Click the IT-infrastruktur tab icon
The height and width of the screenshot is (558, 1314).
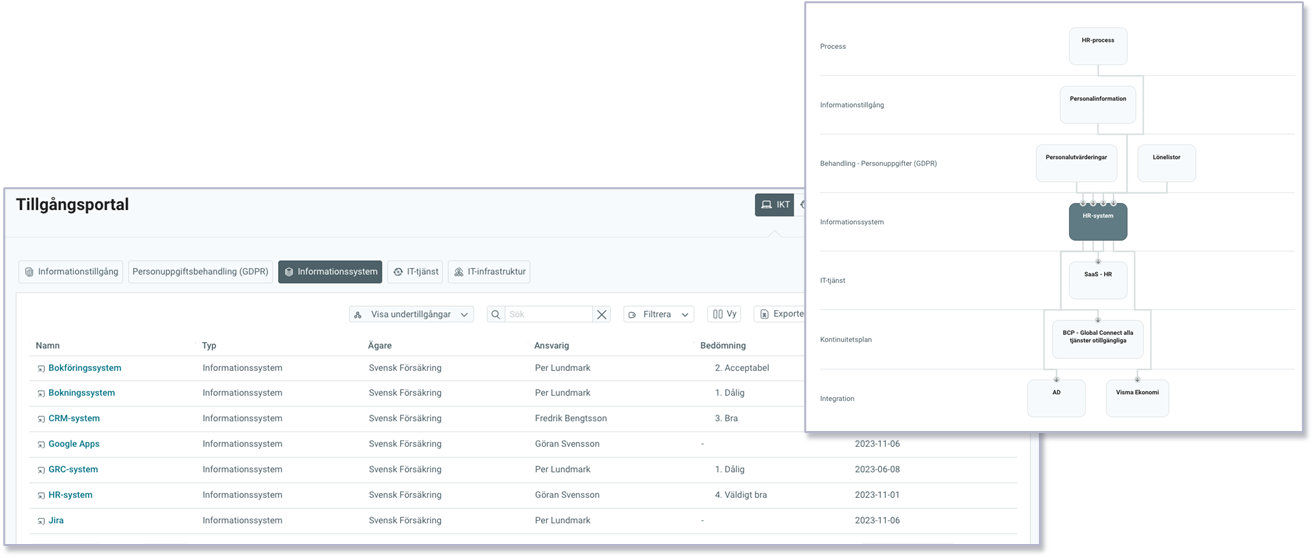(458, 272)
